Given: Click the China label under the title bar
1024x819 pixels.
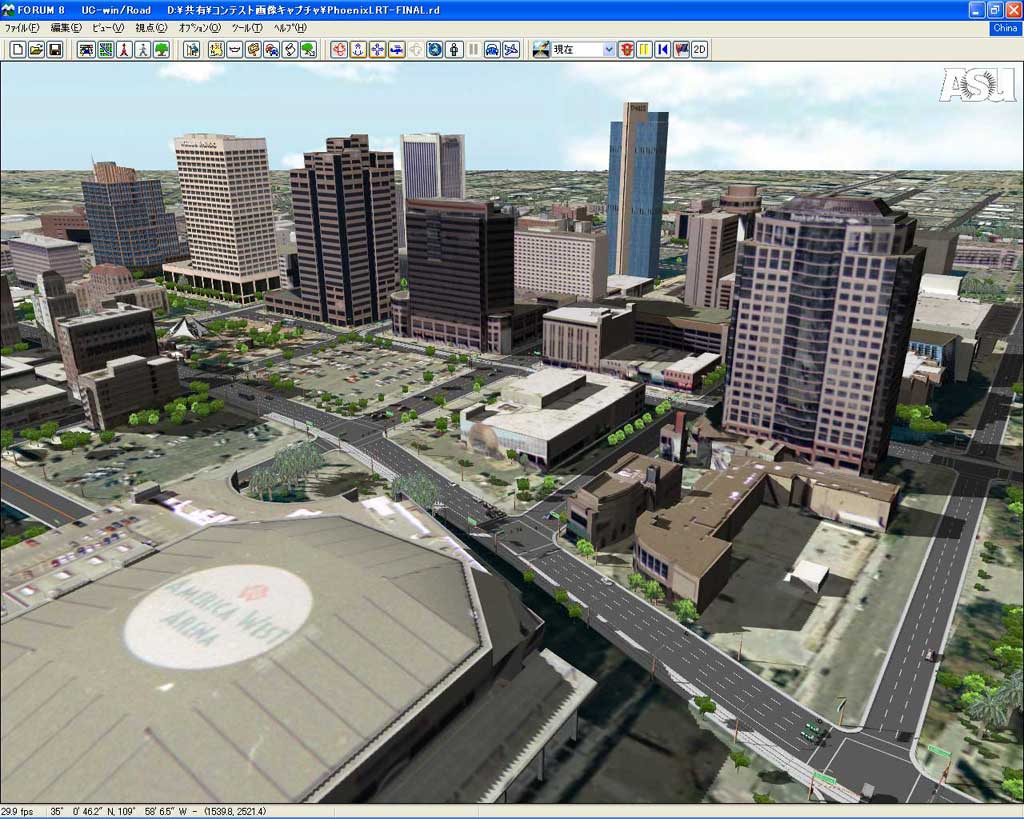Looking at the screenshot, I should click(x=1005, y=28).
